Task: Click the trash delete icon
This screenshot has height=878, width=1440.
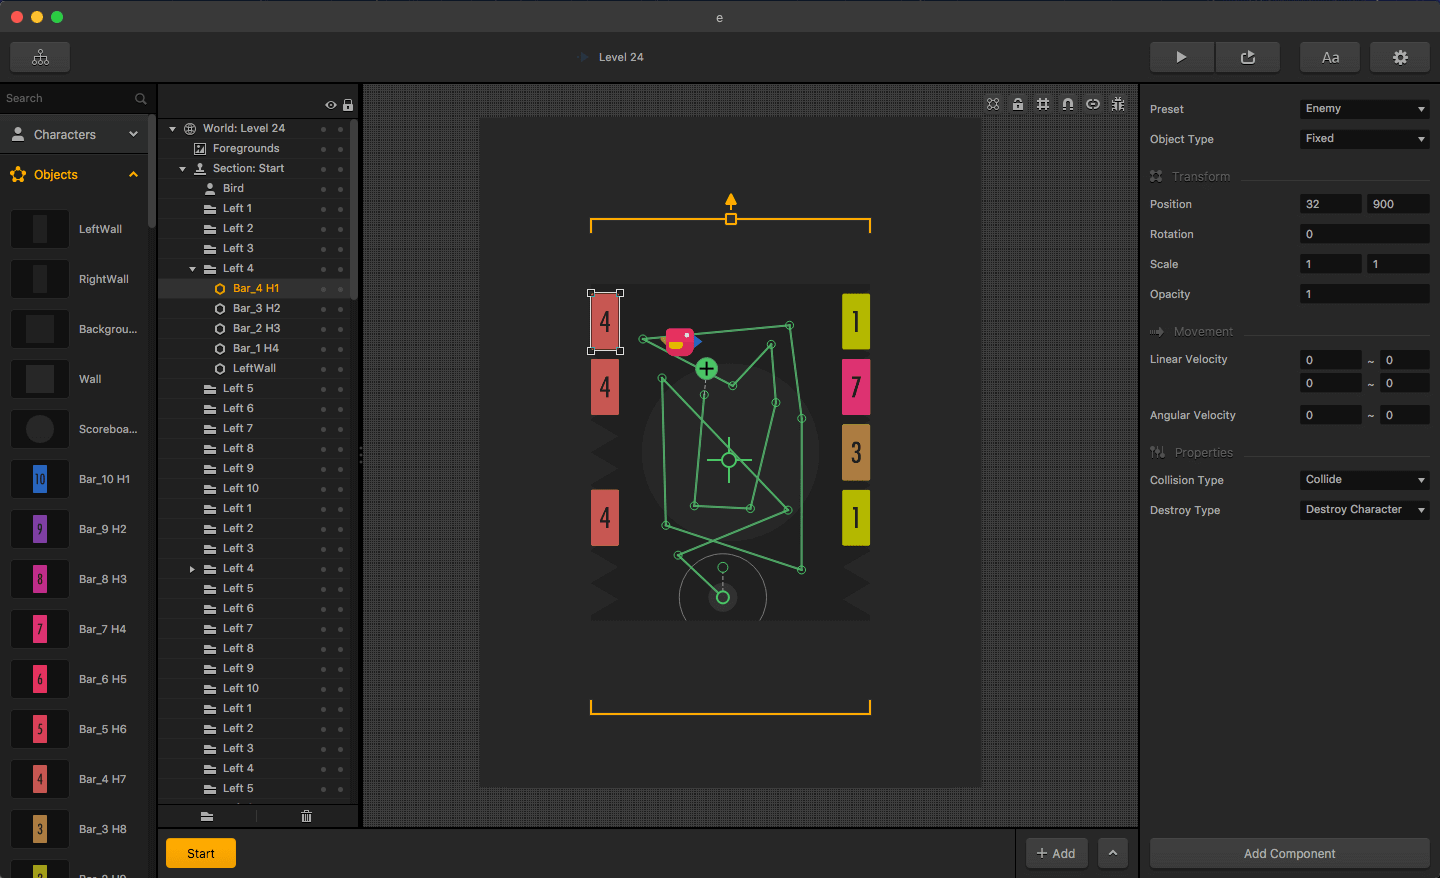Action: [306, 816]
